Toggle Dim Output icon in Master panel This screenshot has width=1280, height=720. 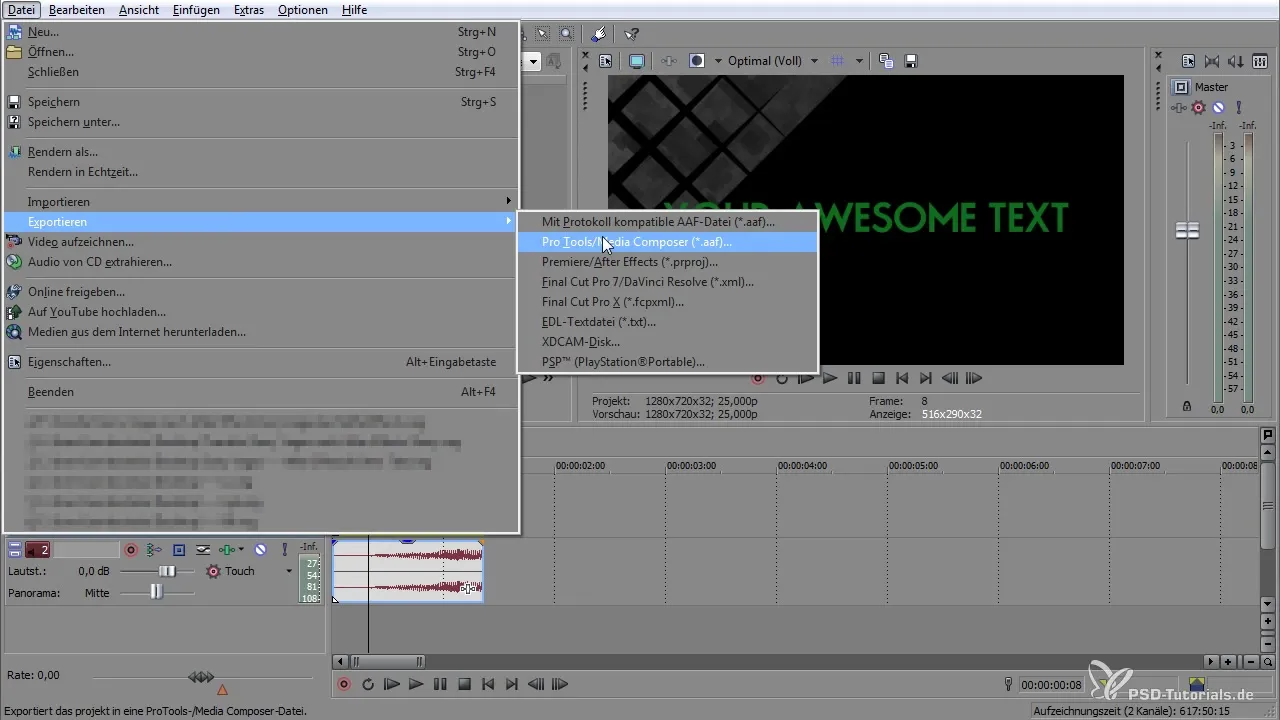click(1236, 61)
